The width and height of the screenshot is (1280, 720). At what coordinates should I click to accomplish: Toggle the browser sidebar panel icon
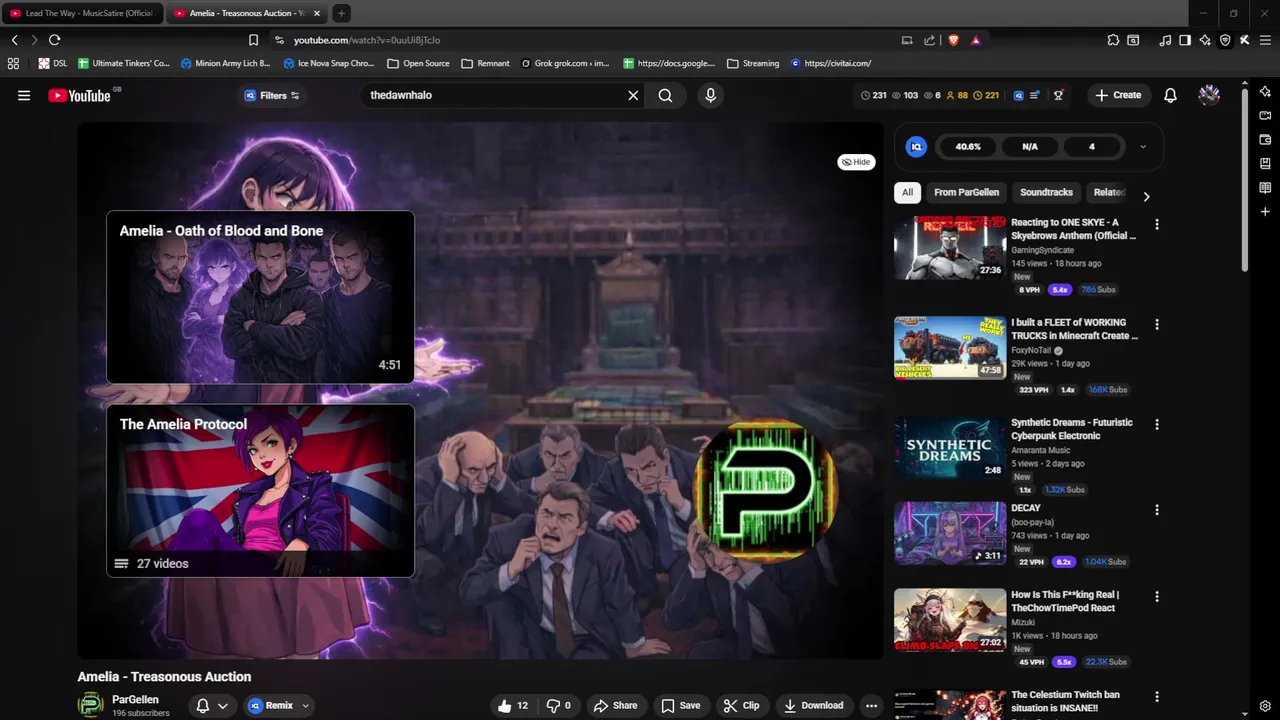pyautogui.click(x=1185, y=40)
